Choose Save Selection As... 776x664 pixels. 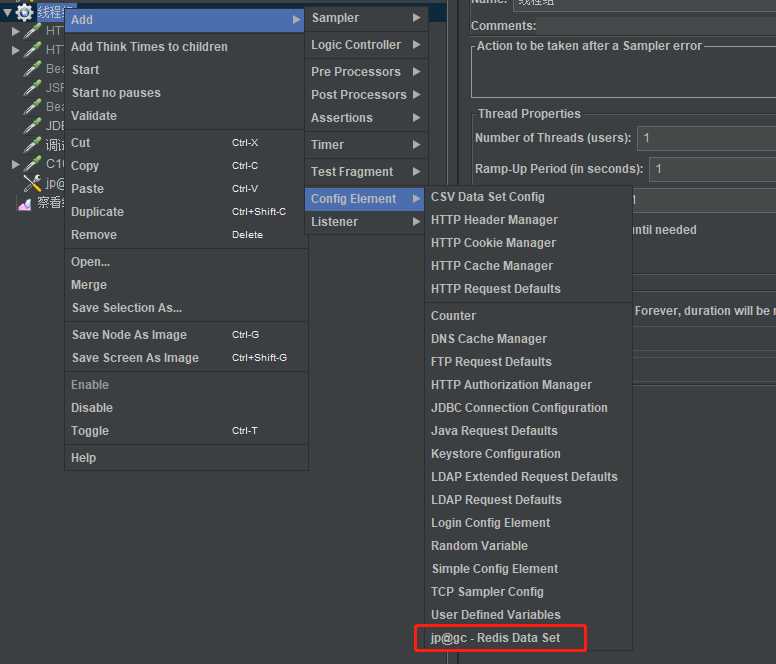tap(185, 308)
